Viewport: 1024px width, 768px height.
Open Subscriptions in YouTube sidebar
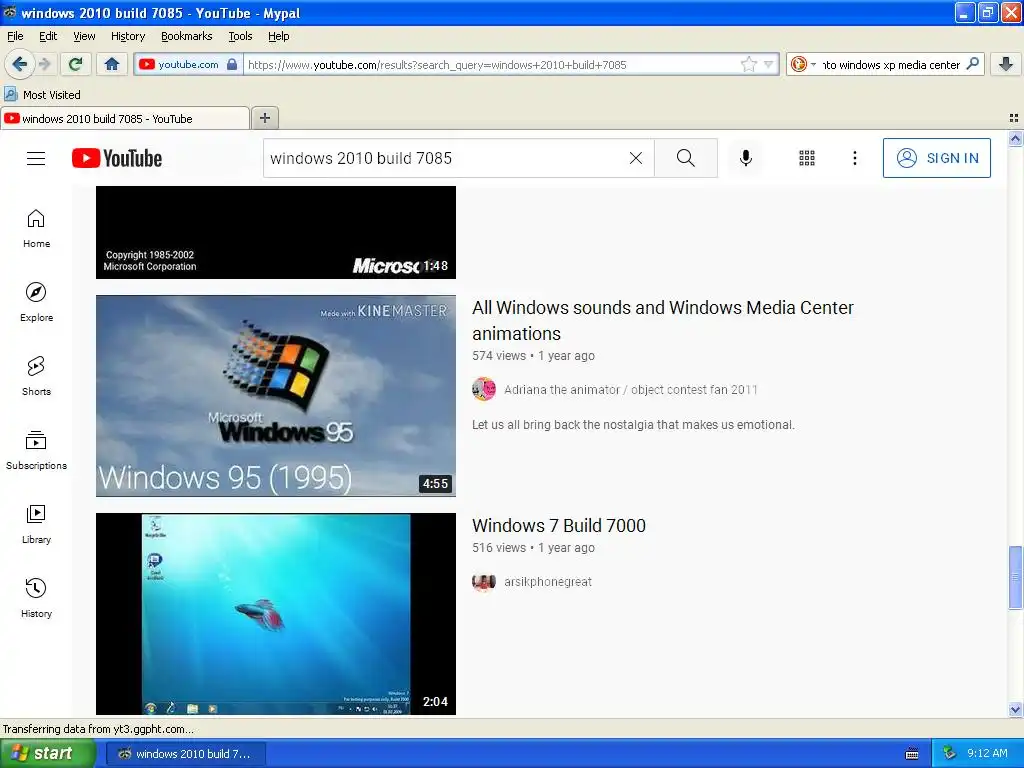point(36,450)
